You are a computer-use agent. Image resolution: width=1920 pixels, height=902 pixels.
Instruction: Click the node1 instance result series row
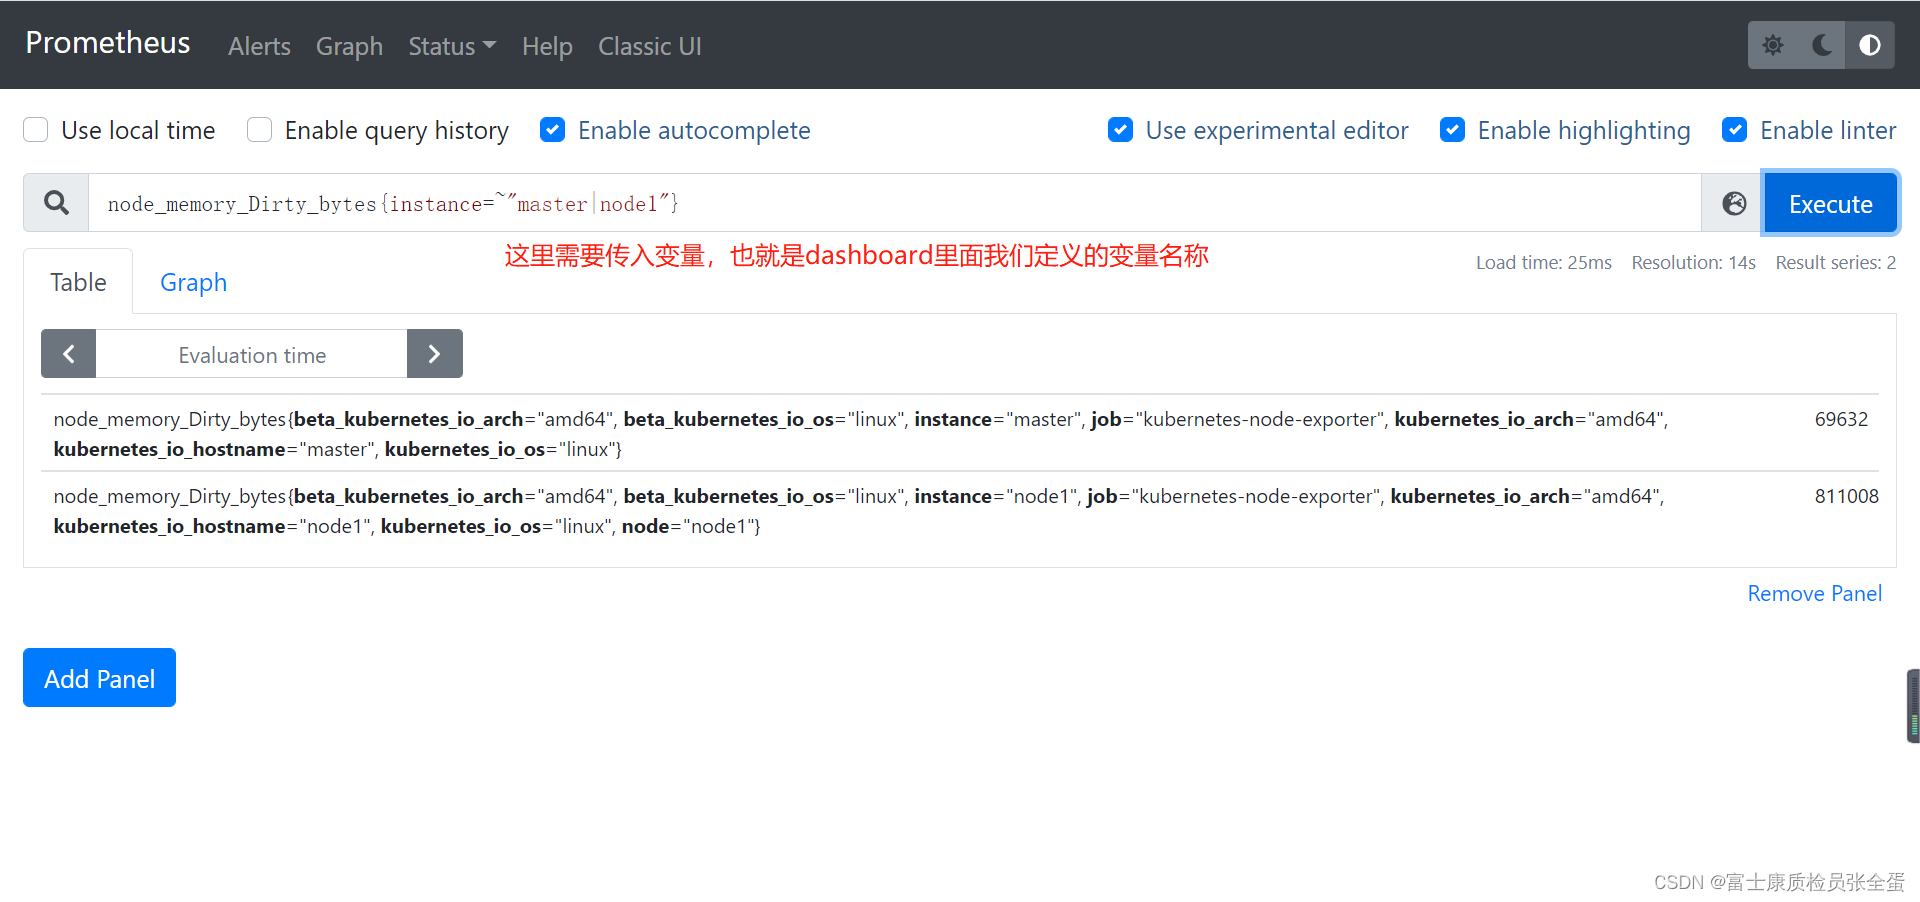(x=960, y=510)
